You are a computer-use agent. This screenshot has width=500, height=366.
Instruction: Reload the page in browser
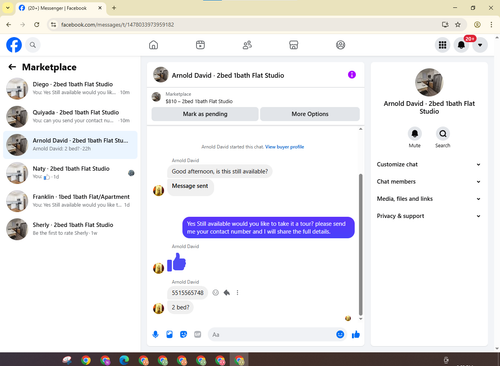[37, 25]
